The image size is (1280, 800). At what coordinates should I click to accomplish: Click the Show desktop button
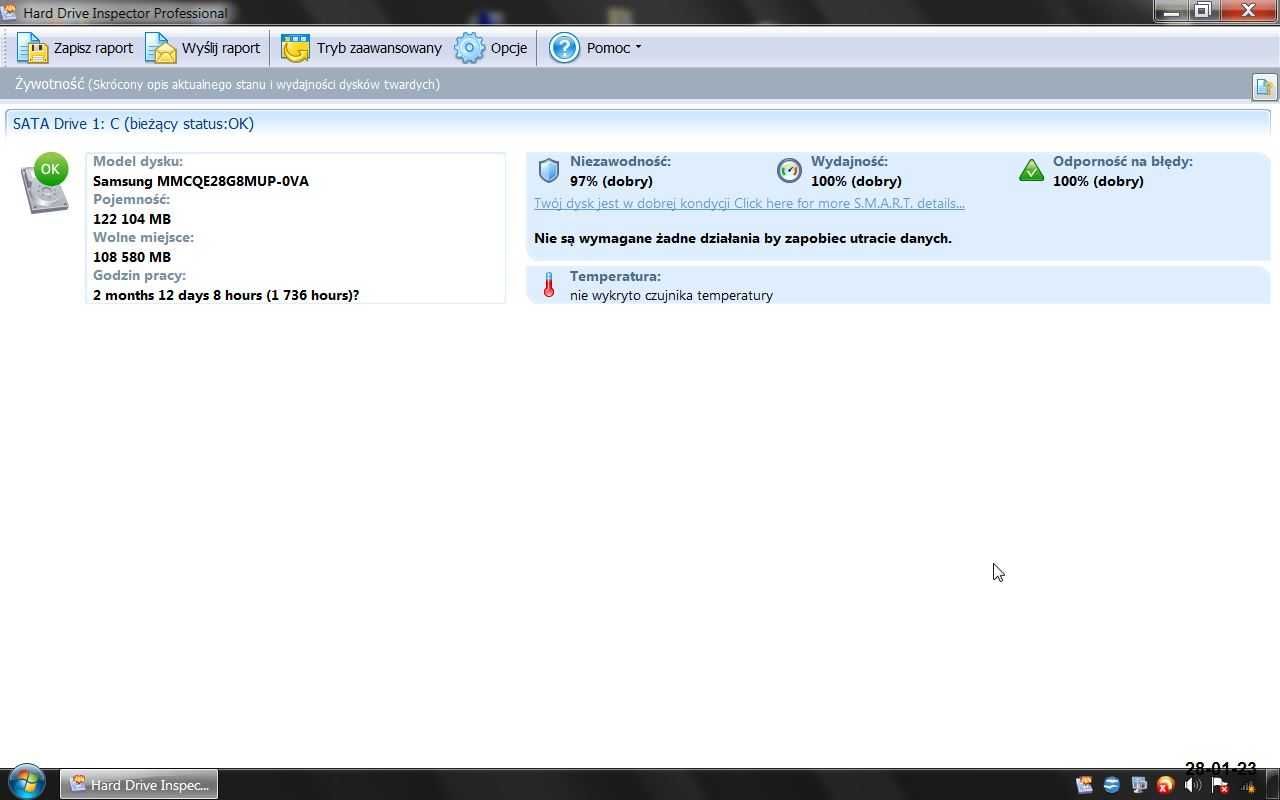[1273, 785]
